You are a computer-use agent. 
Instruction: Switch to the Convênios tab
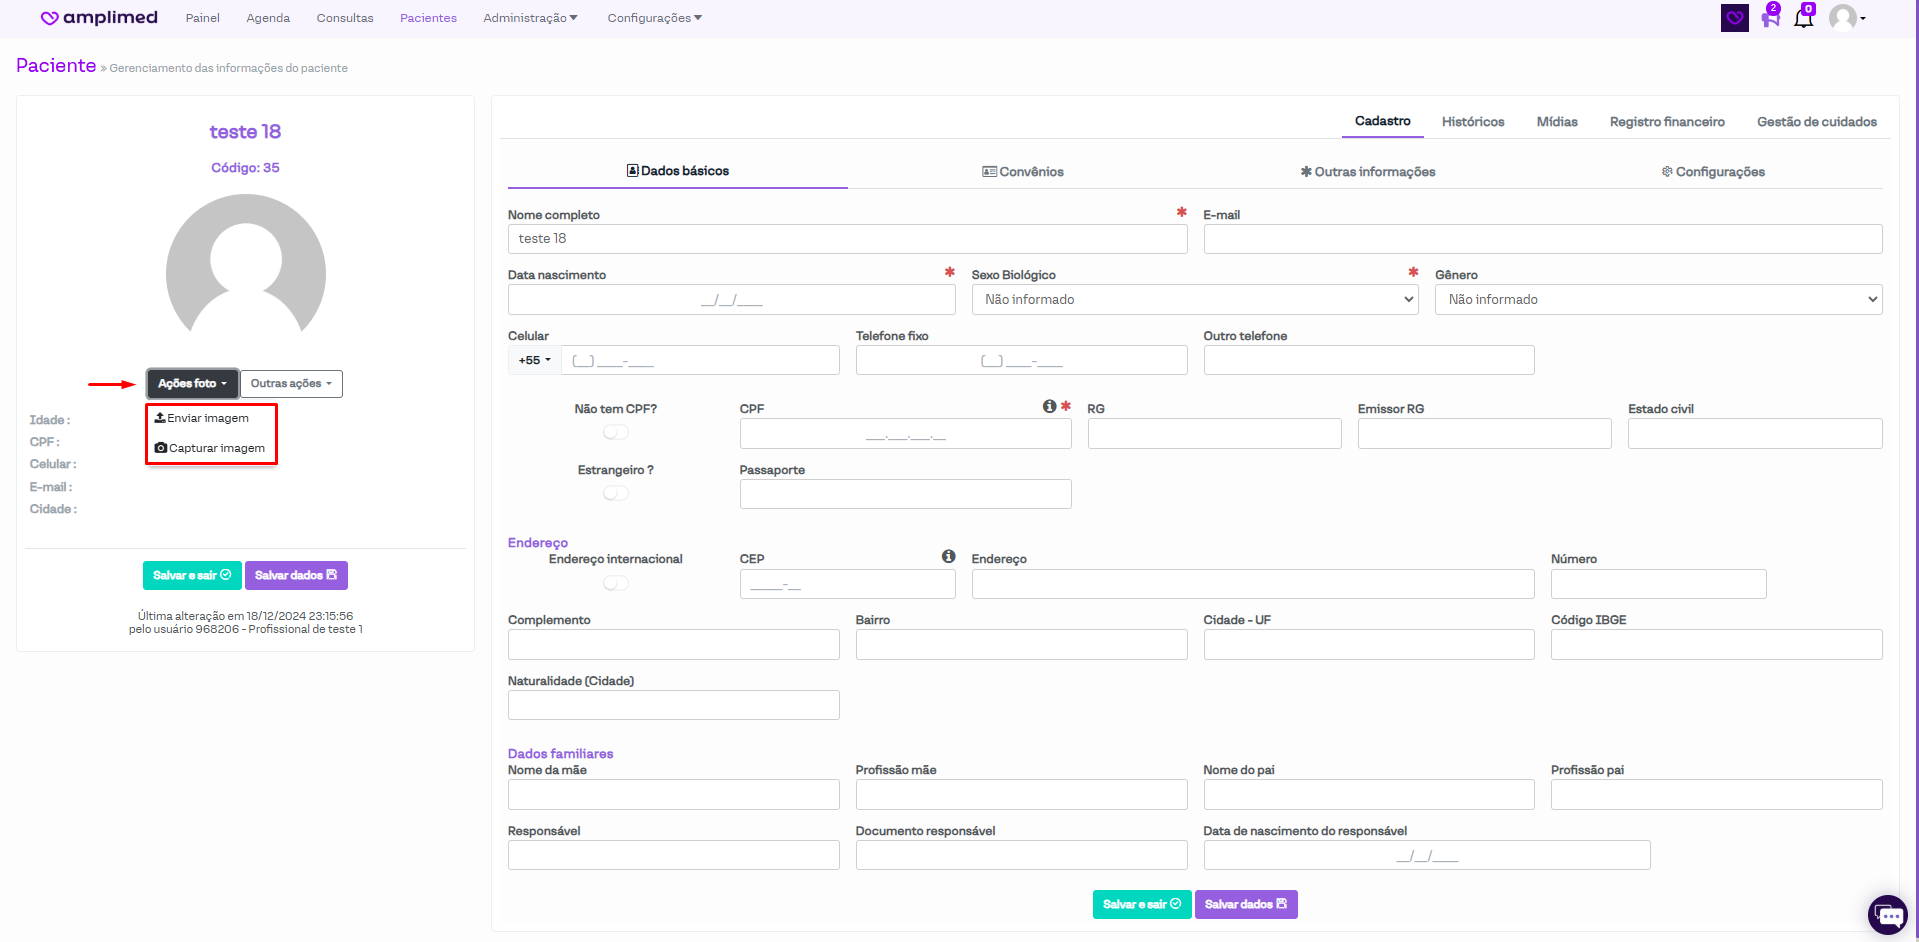pyautogui.click(x=1023, y=172)
